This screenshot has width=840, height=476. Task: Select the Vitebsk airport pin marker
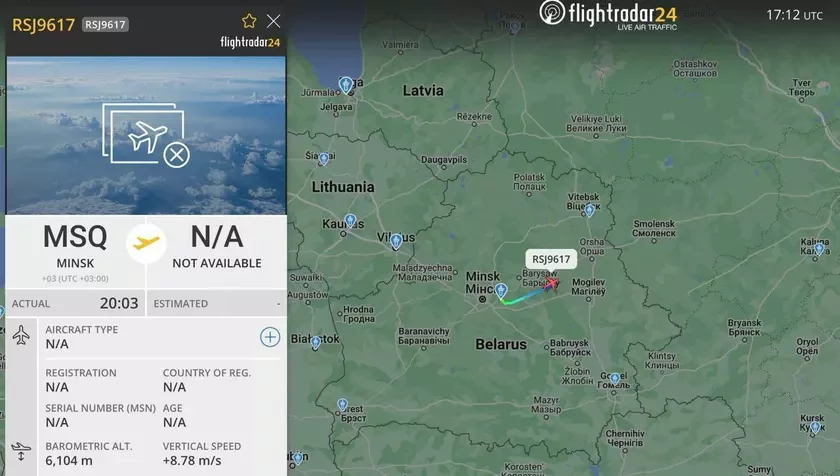click(589, 210)
